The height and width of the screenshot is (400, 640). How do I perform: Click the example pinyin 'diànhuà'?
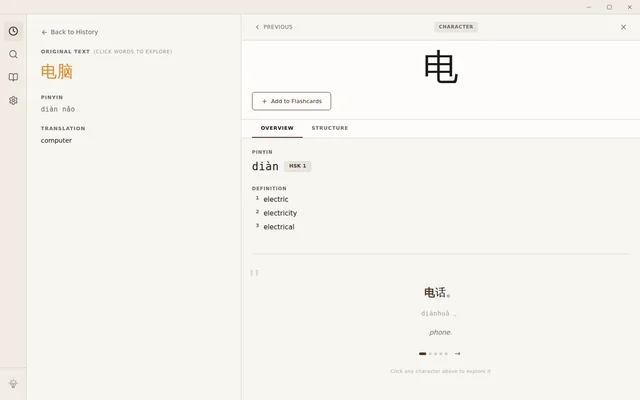coord(435,313)
